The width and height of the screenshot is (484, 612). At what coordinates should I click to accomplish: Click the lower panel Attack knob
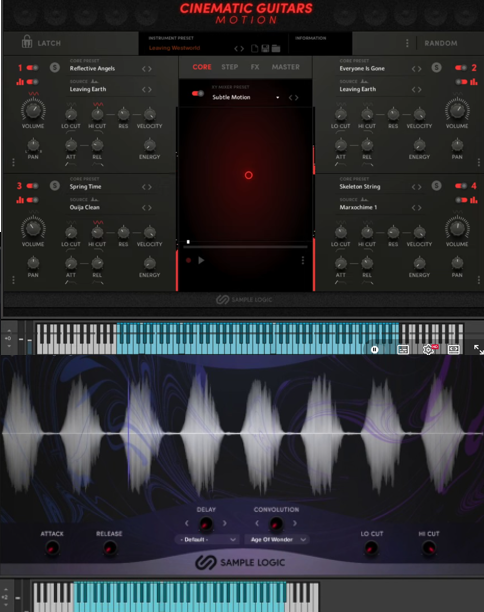point(52,548)
